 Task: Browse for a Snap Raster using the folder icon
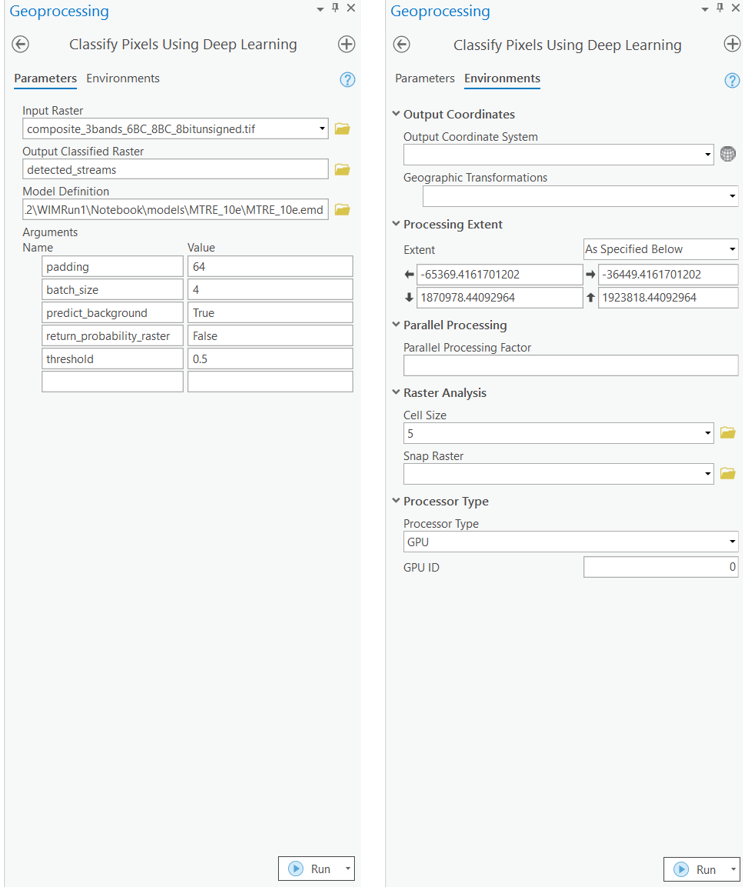coord(727,474)
